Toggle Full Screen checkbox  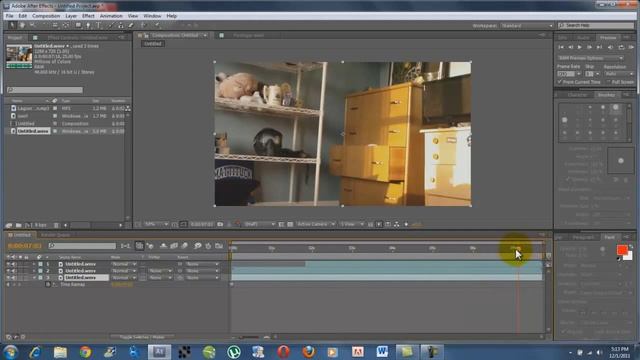tap(609, 82)
